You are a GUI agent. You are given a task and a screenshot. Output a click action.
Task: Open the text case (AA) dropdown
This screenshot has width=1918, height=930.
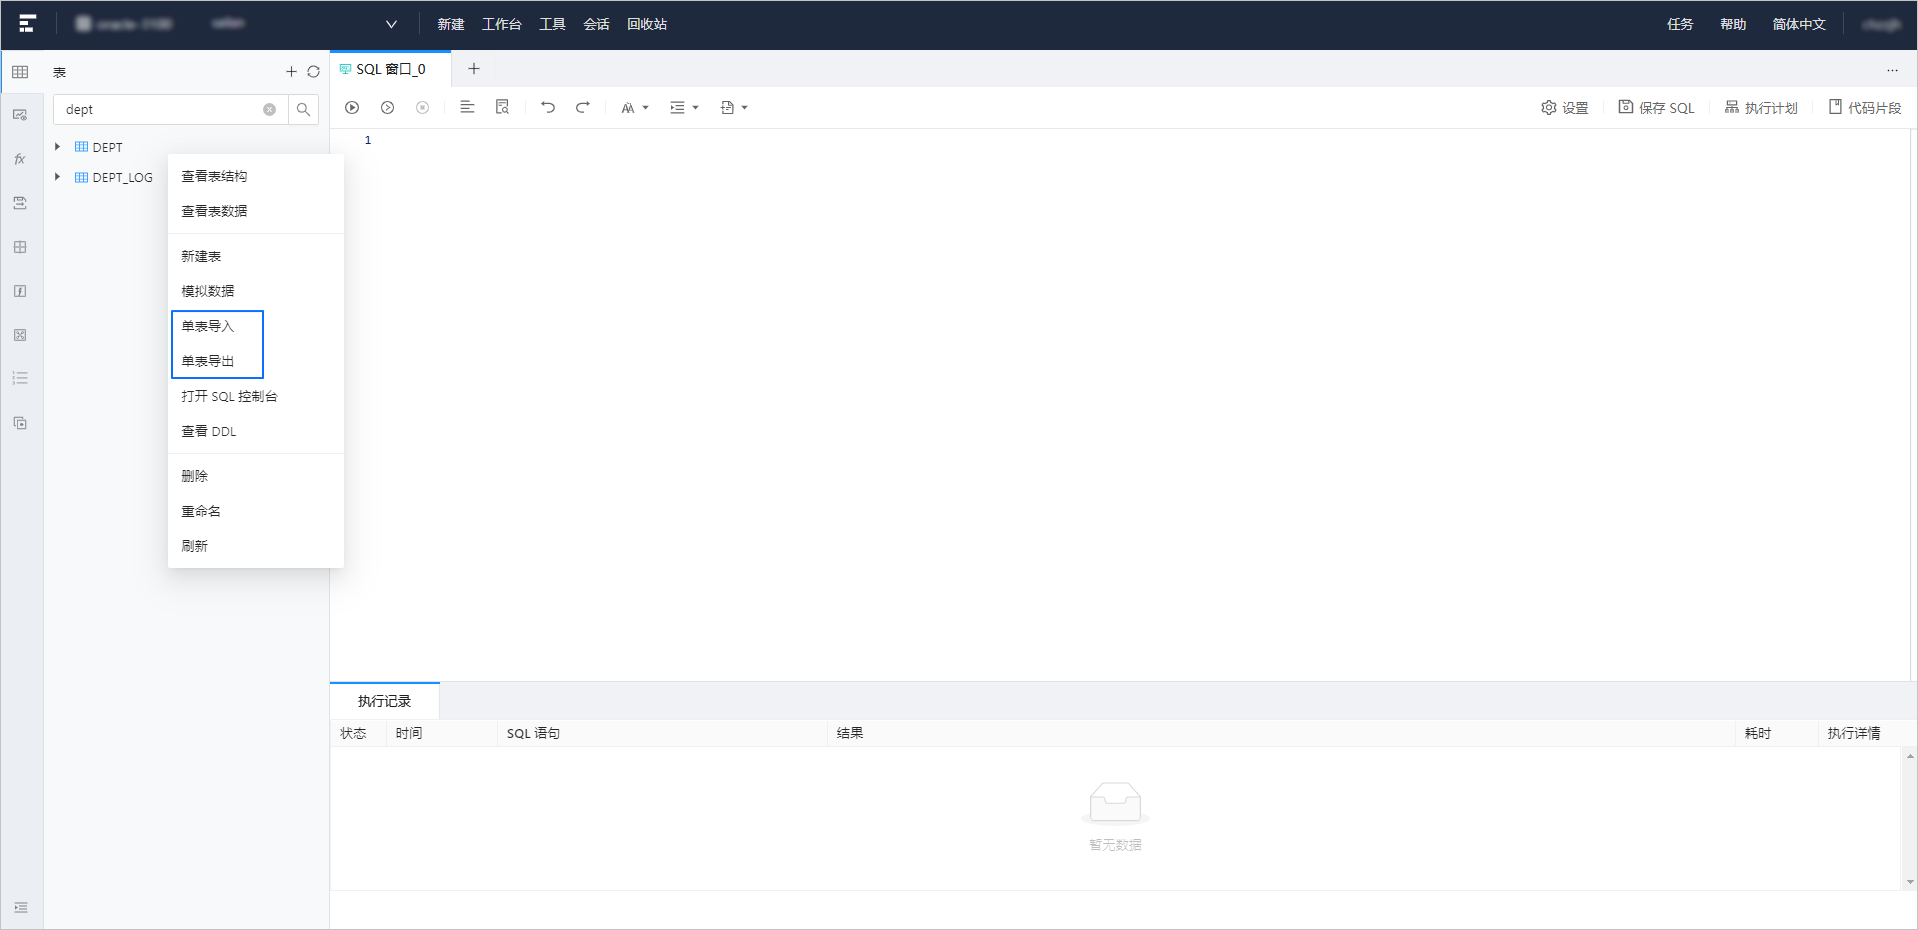[x=634, y=108]
